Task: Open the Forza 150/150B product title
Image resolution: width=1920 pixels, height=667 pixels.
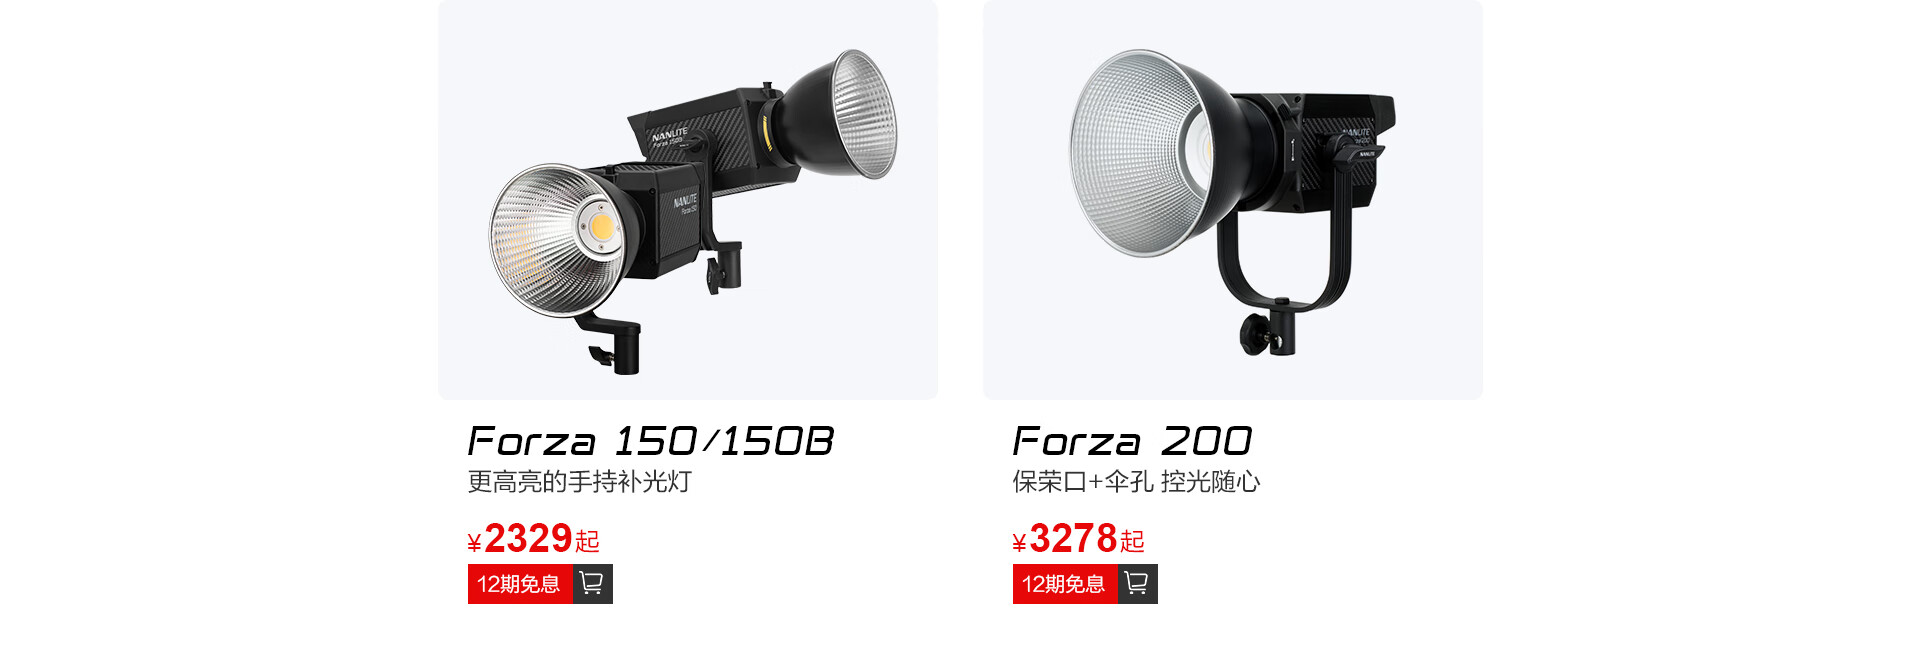Action: tap(650, 441)
